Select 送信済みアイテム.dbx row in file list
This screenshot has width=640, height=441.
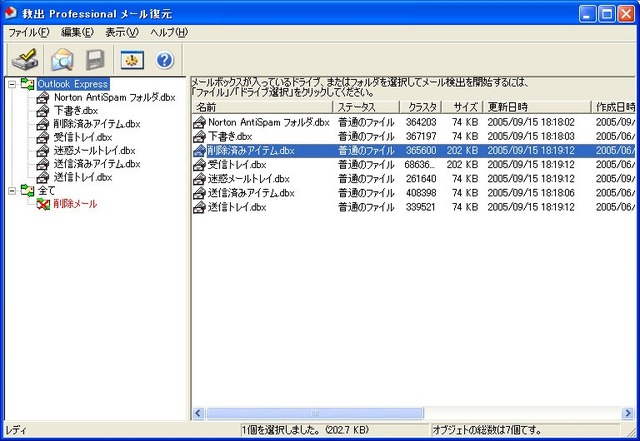tap(413, 193)
